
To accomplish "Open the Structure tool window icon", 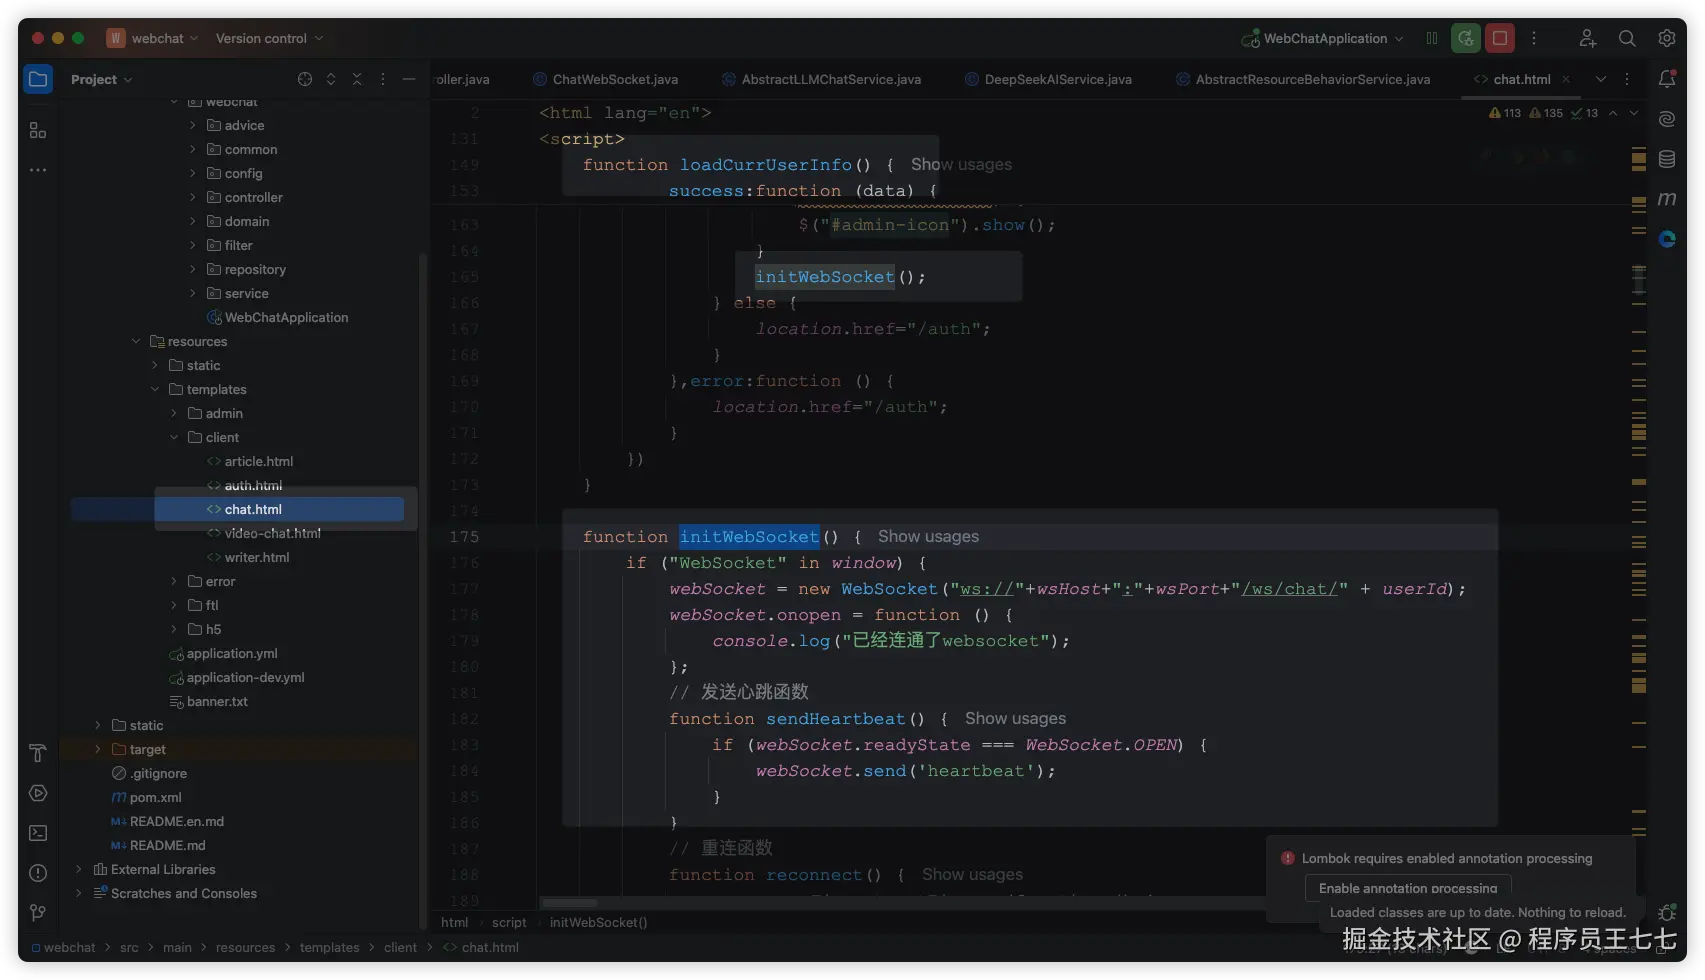I will [x=38, y=131].
